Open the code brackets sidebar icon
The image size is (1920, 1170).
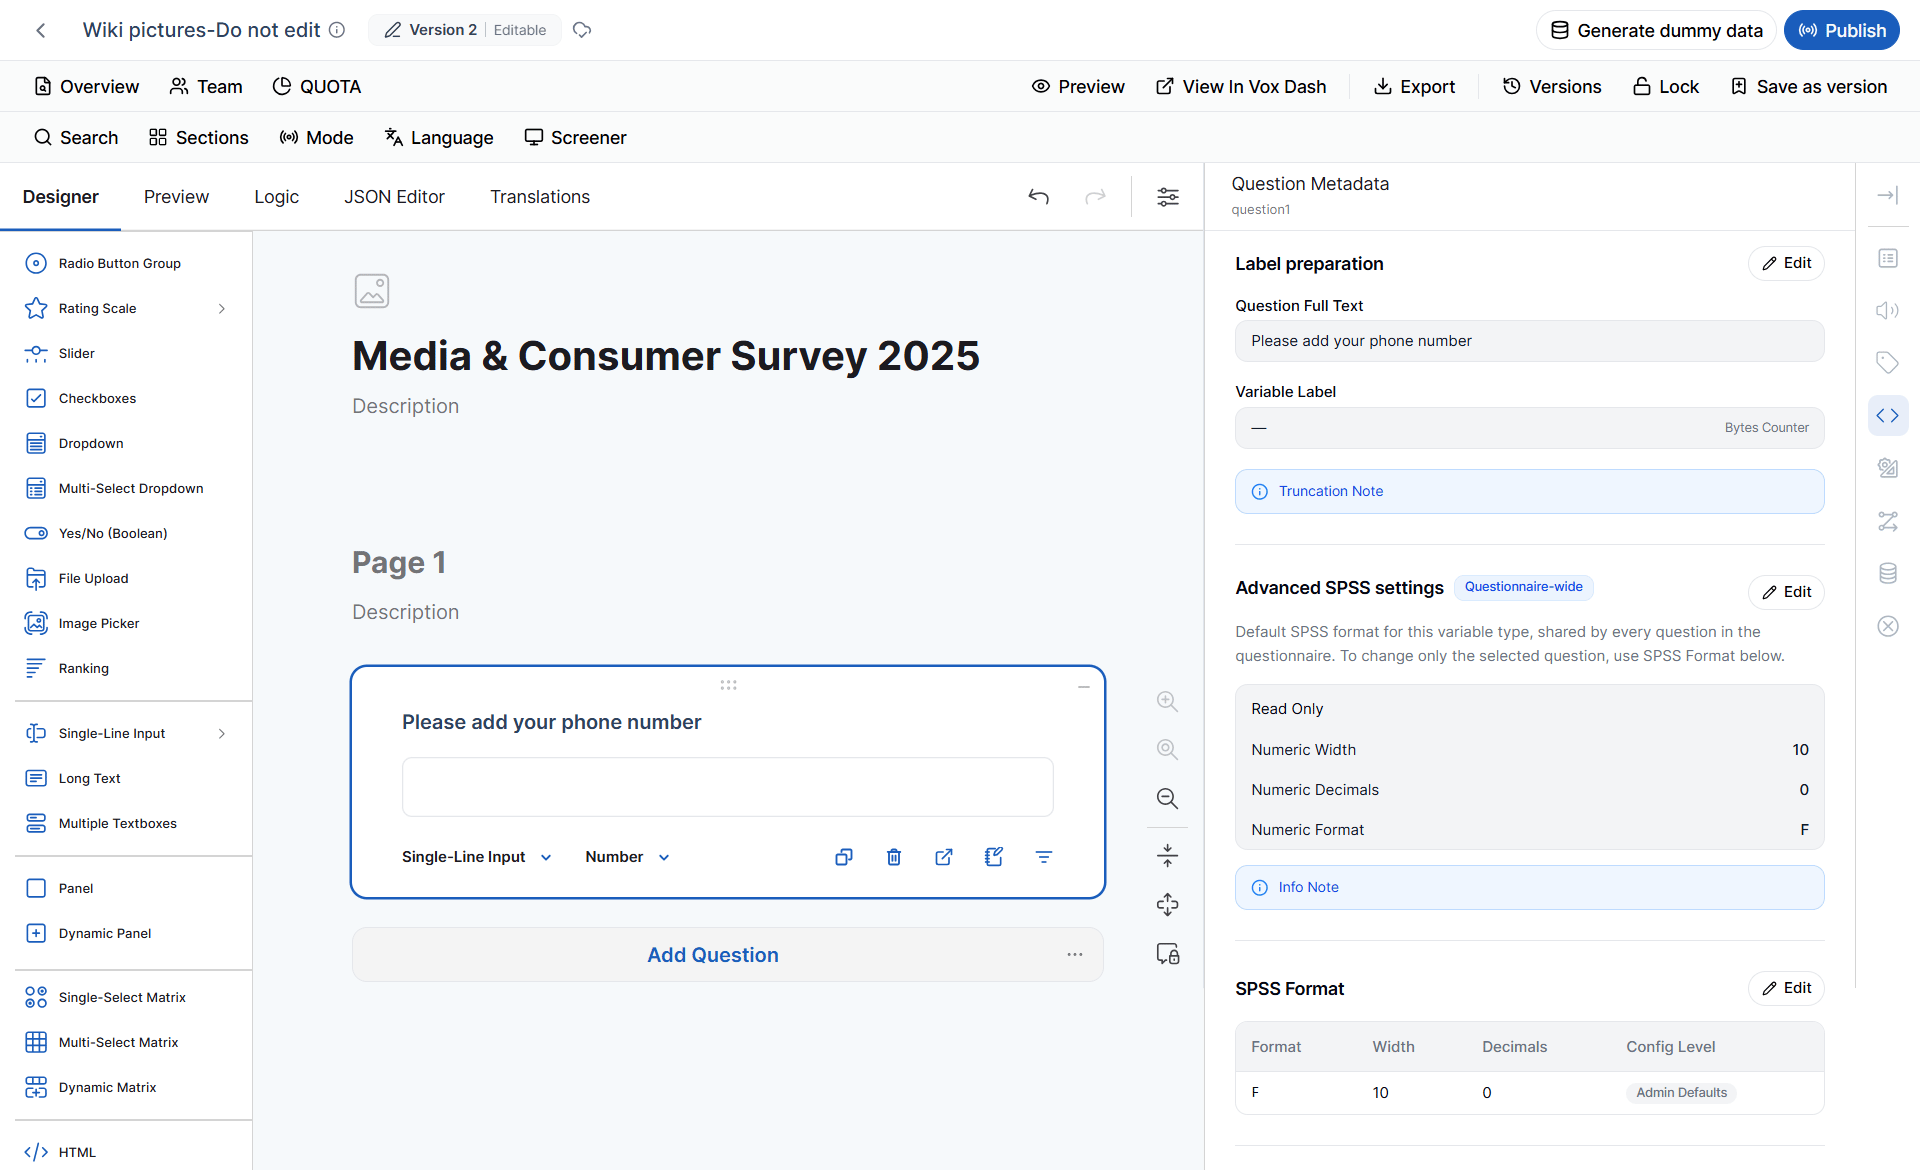coord(1888,415)
